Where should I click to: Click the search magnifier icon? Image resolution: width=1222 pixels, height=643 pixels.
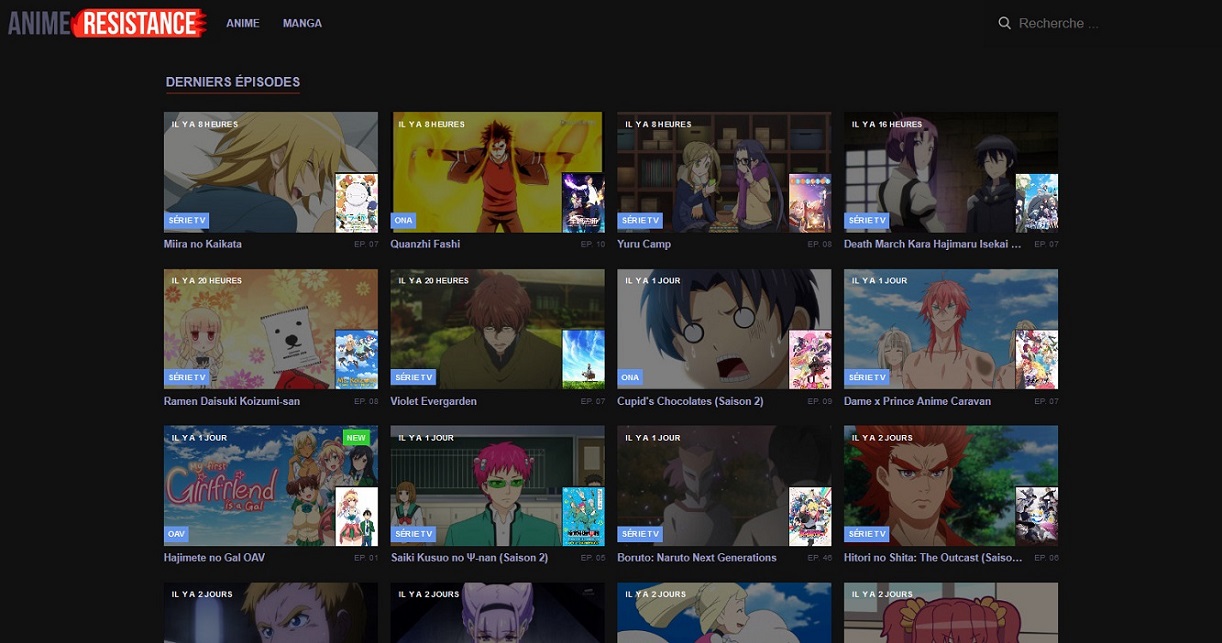click(1005, 23)
